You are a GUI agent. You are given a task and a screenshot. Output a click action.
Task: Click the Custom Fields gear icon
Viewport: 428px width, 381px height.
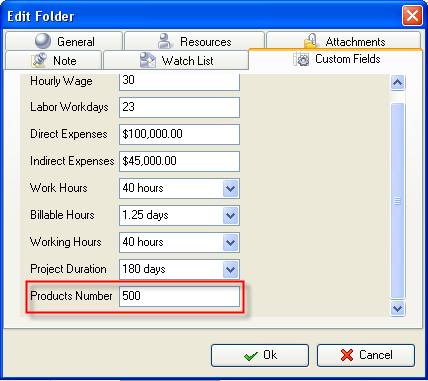pos(301,59)
